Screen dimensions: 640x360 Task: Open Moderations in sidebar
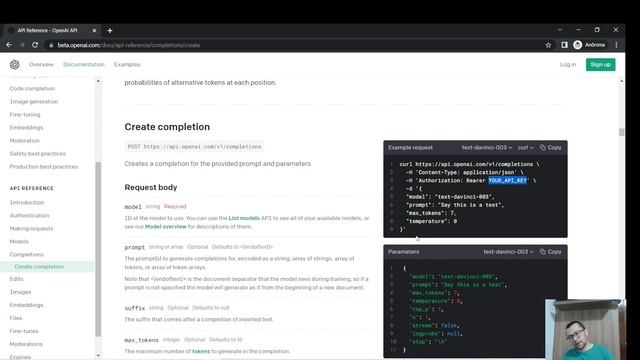26,344
